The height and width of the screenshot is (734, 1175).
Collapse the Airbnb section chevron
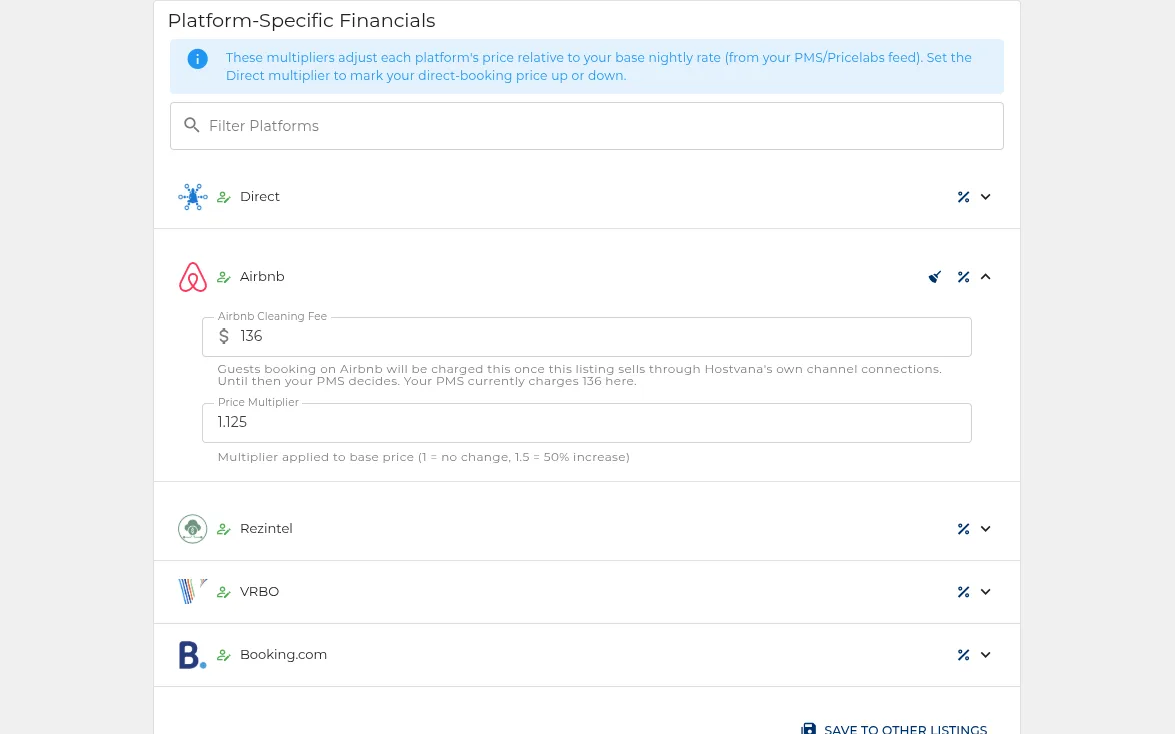tap(985, 277)
